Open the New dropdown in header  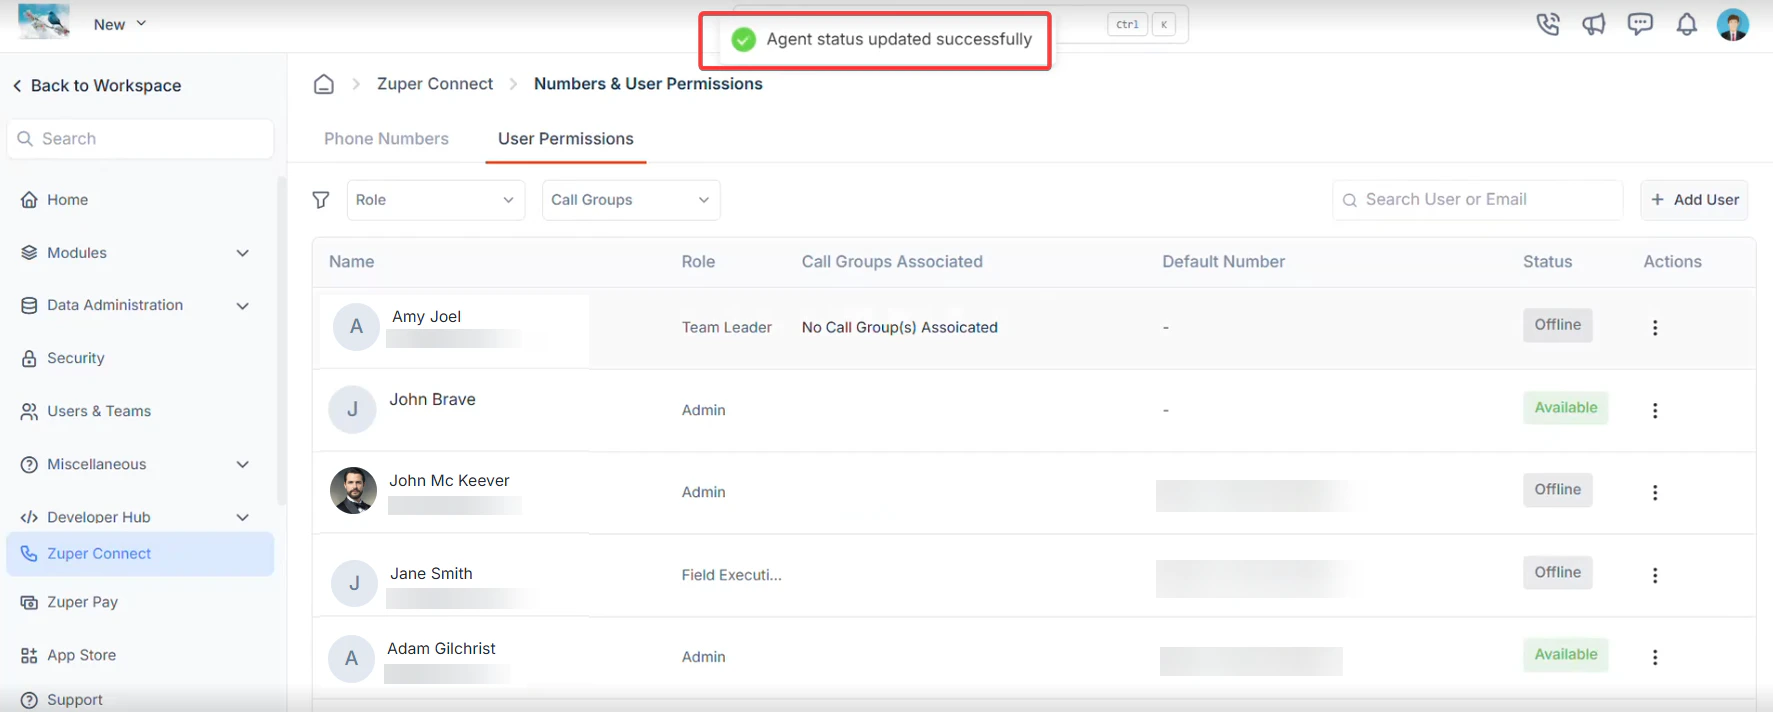coord(120,24)
